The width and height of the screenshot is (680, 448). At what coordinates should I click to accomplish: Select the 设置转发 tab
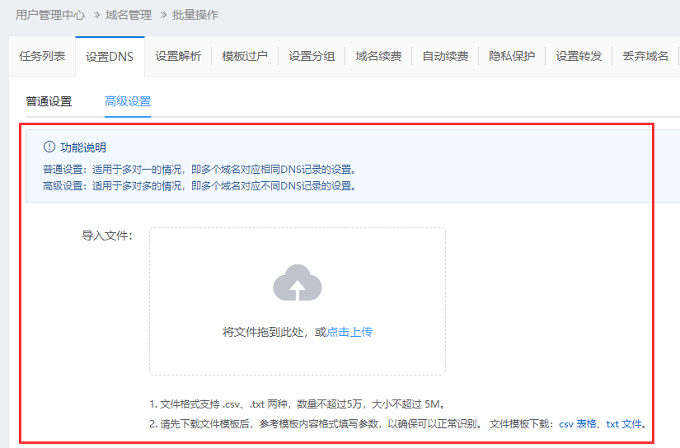click(579, 56)
